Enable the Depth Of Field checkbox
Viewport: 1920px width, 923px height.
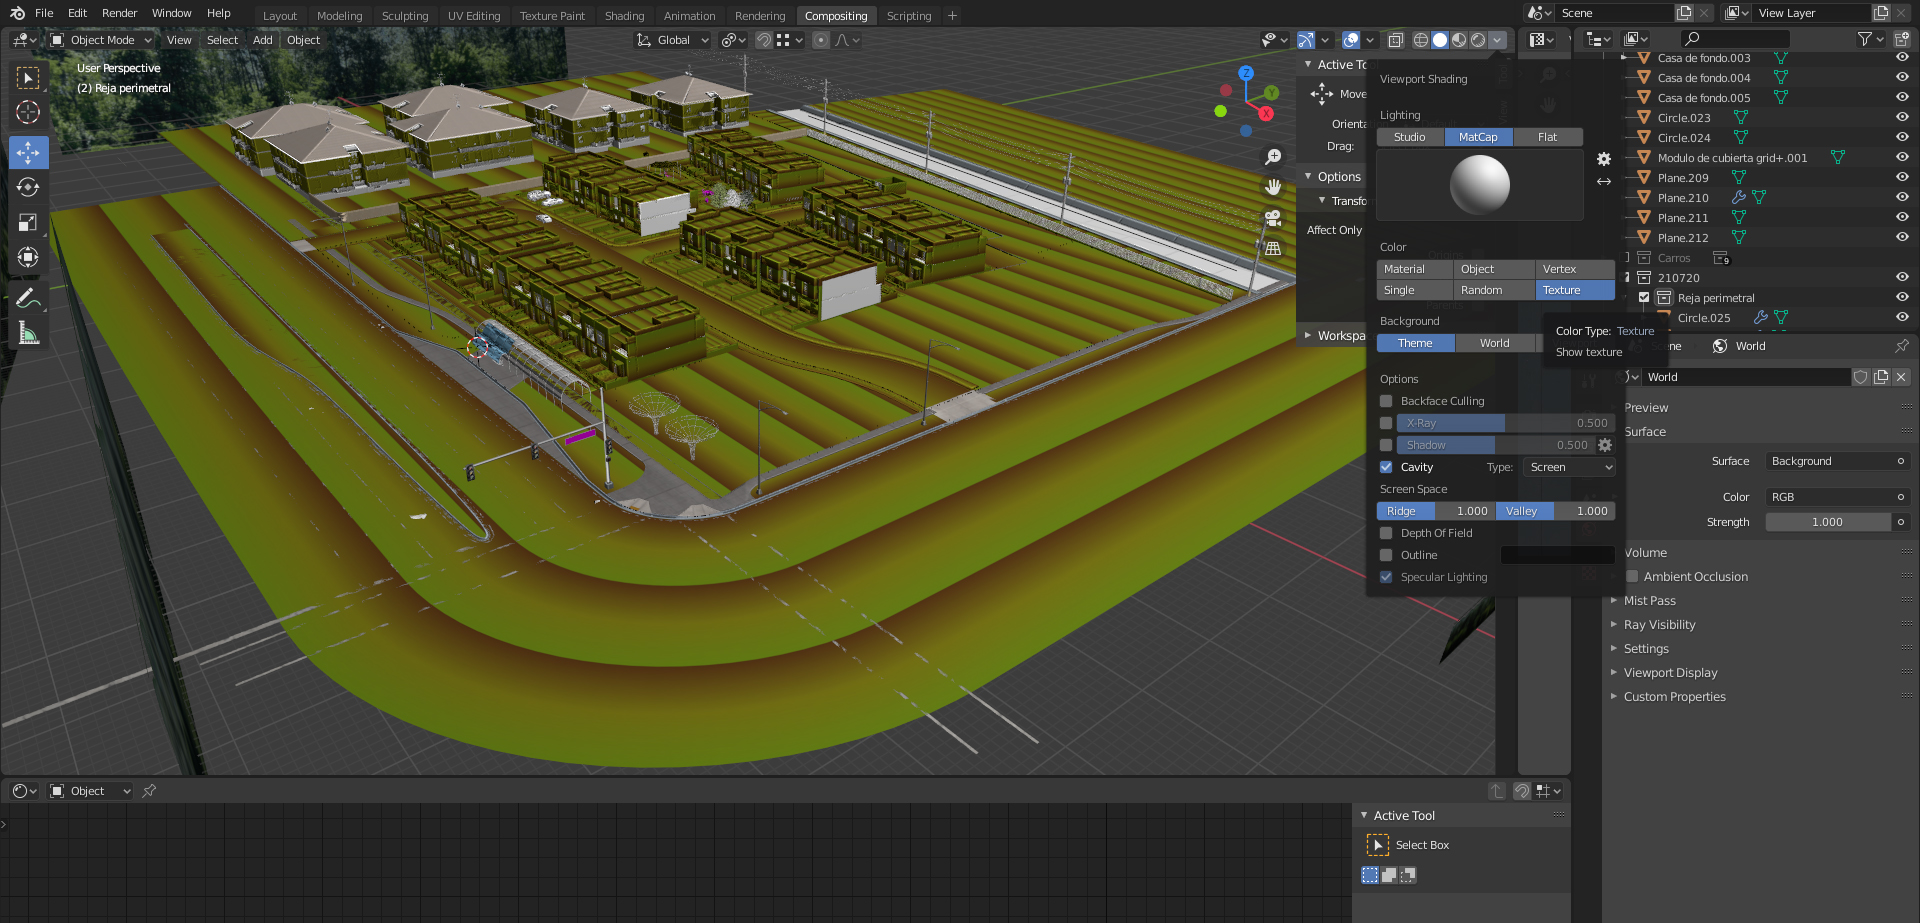pos(1386,533)
